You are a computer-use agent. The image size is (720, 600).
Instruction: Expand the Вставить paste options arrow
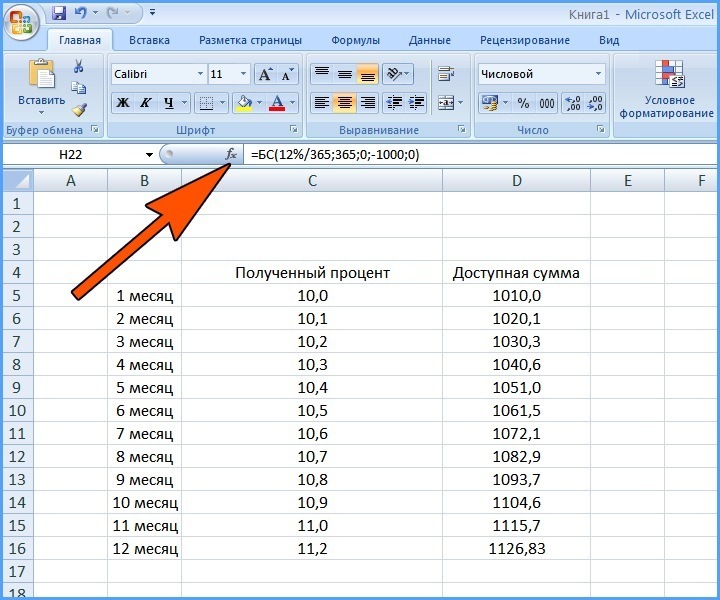pyautogui.click(x=41, y=112)
